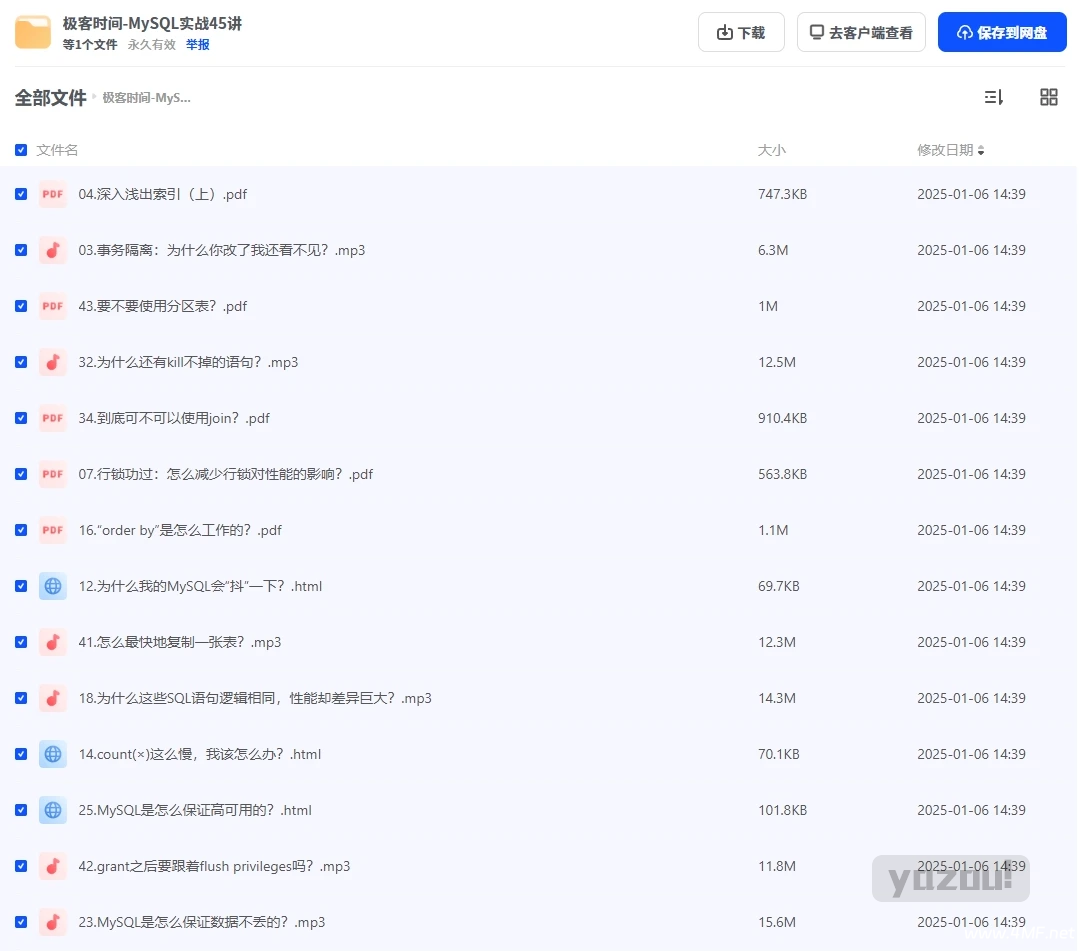Sort files by 大小 column header
1079x951 pixels.
coord(771,150)
